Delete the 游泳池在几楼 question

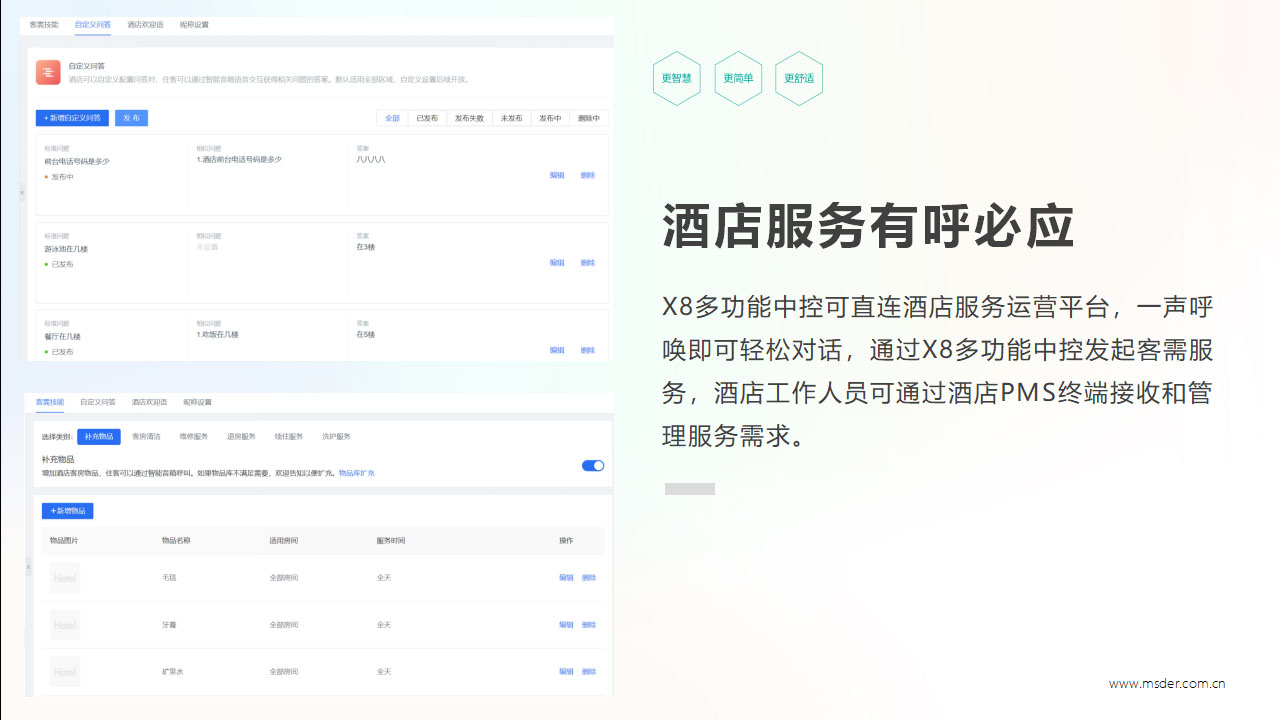point(588,263)
